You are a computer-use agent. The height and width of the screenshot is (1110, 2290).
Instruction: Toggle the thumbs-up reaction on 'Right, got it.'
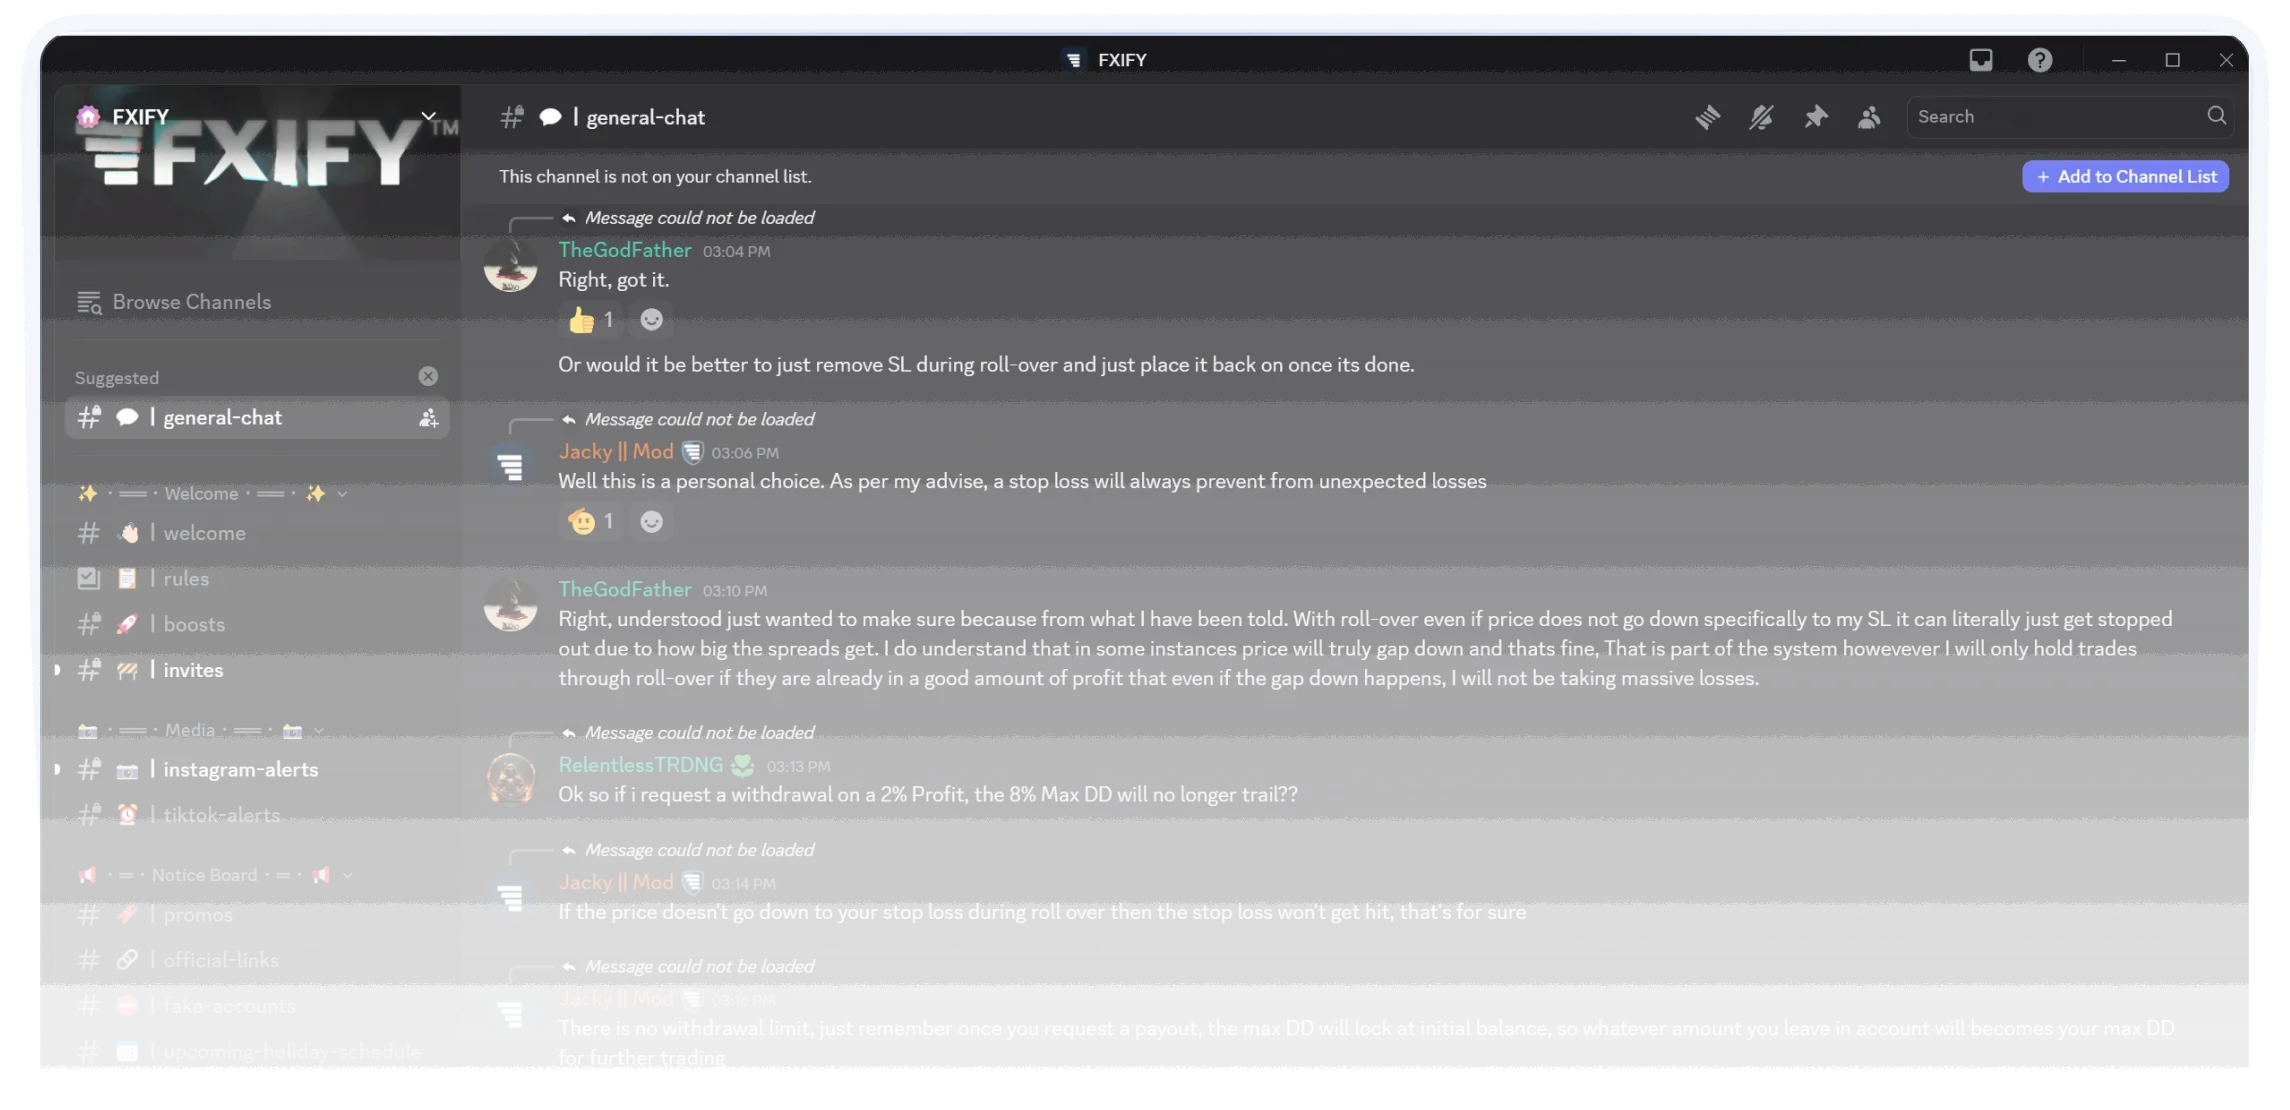pos(590,319)
